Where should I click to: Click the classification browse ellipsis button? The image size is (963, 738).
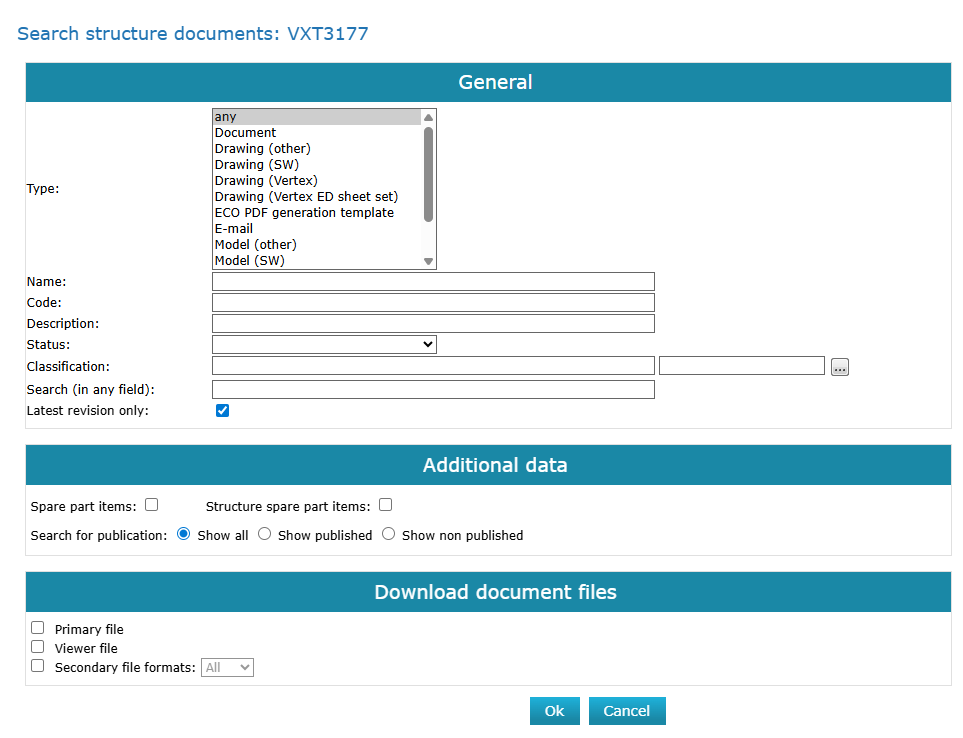[839, 367]
